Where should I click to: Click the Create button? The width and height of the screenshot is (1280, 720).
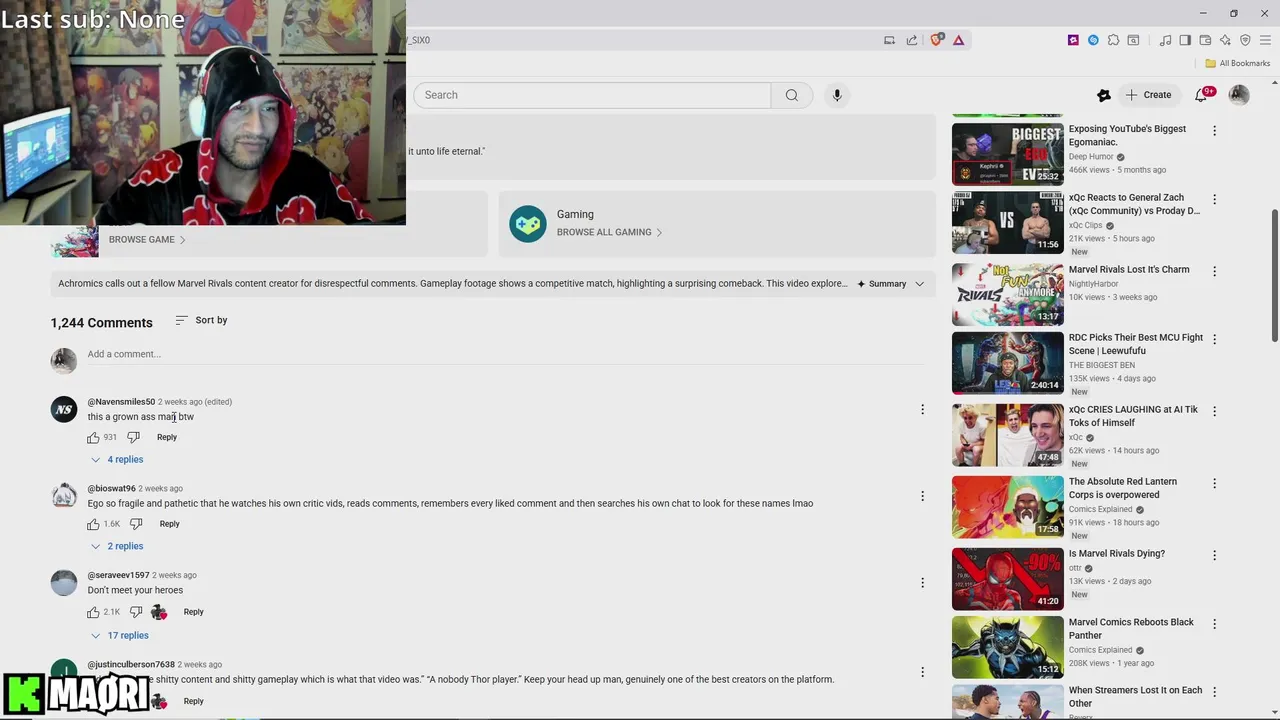point(1148,95)
